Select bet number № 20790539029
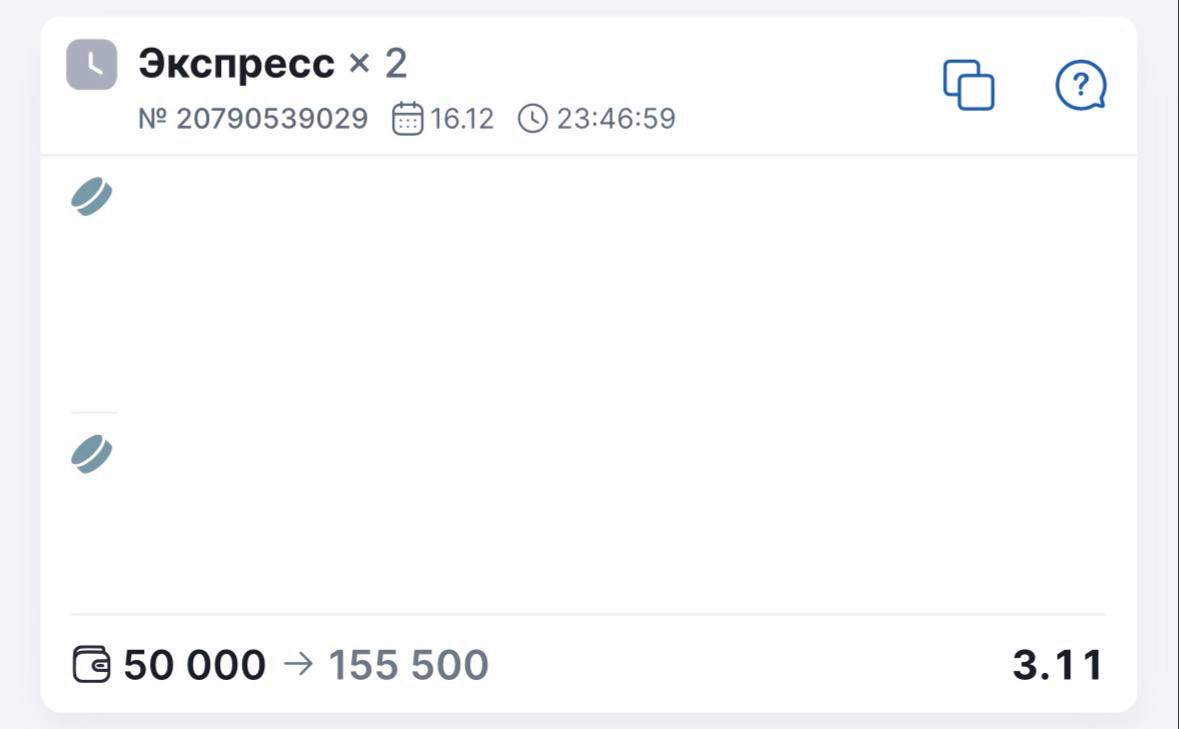 tap(253, 119)
